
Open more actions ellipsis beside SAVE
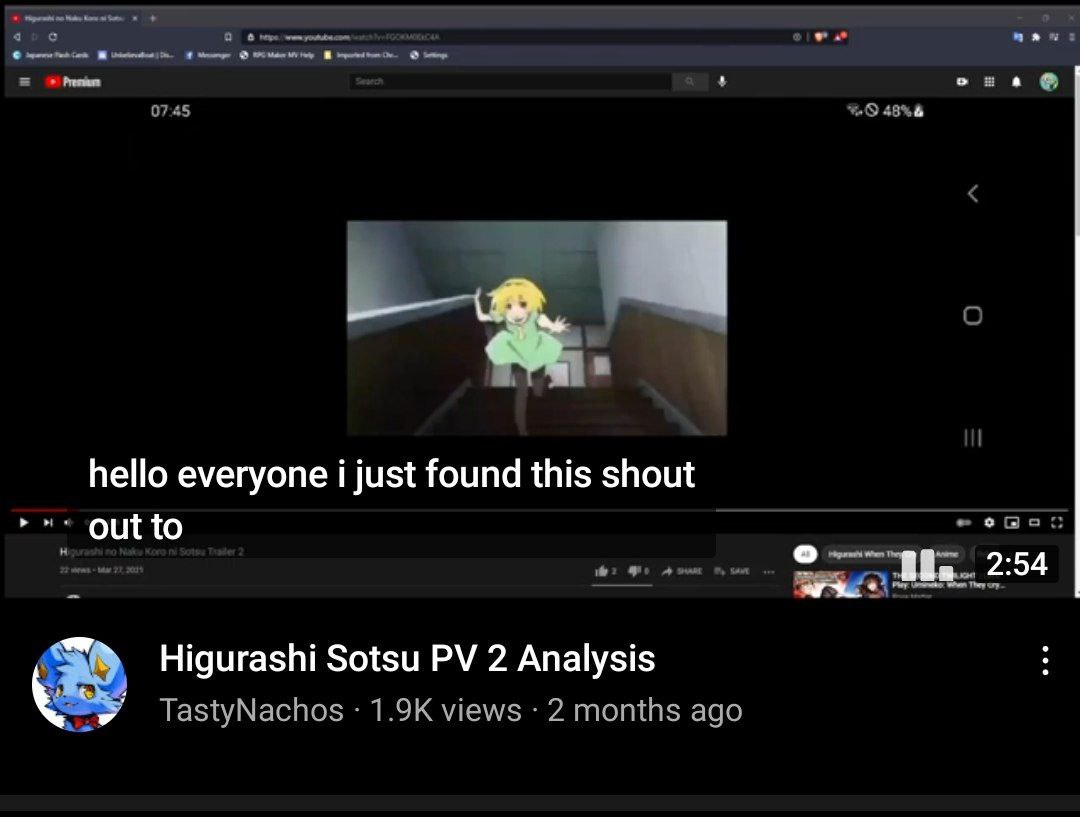point(769,572)
